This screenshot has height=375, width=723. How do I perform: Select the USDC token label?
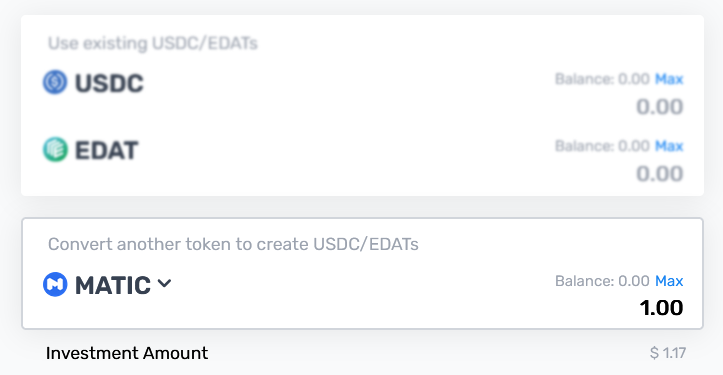click(109, 83)
